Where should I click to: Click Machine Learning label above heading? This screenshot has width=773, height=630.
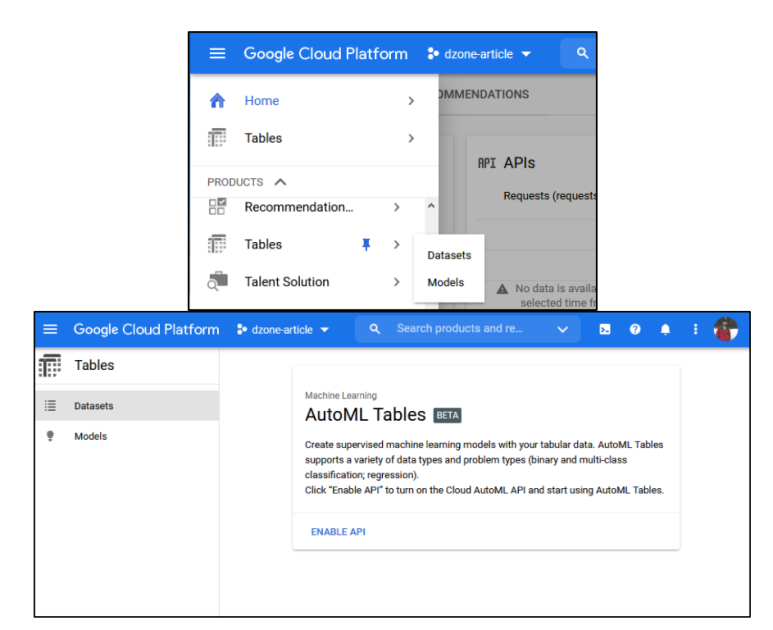coord(341,395)
